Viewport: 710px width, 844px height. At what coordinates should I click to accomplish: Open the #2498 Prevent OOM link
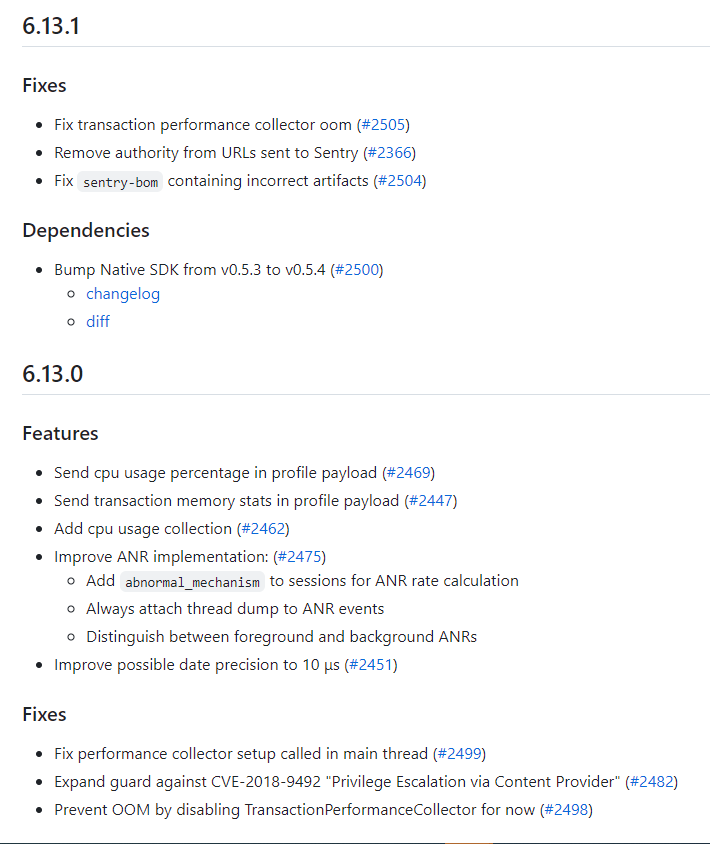(565, 810)
